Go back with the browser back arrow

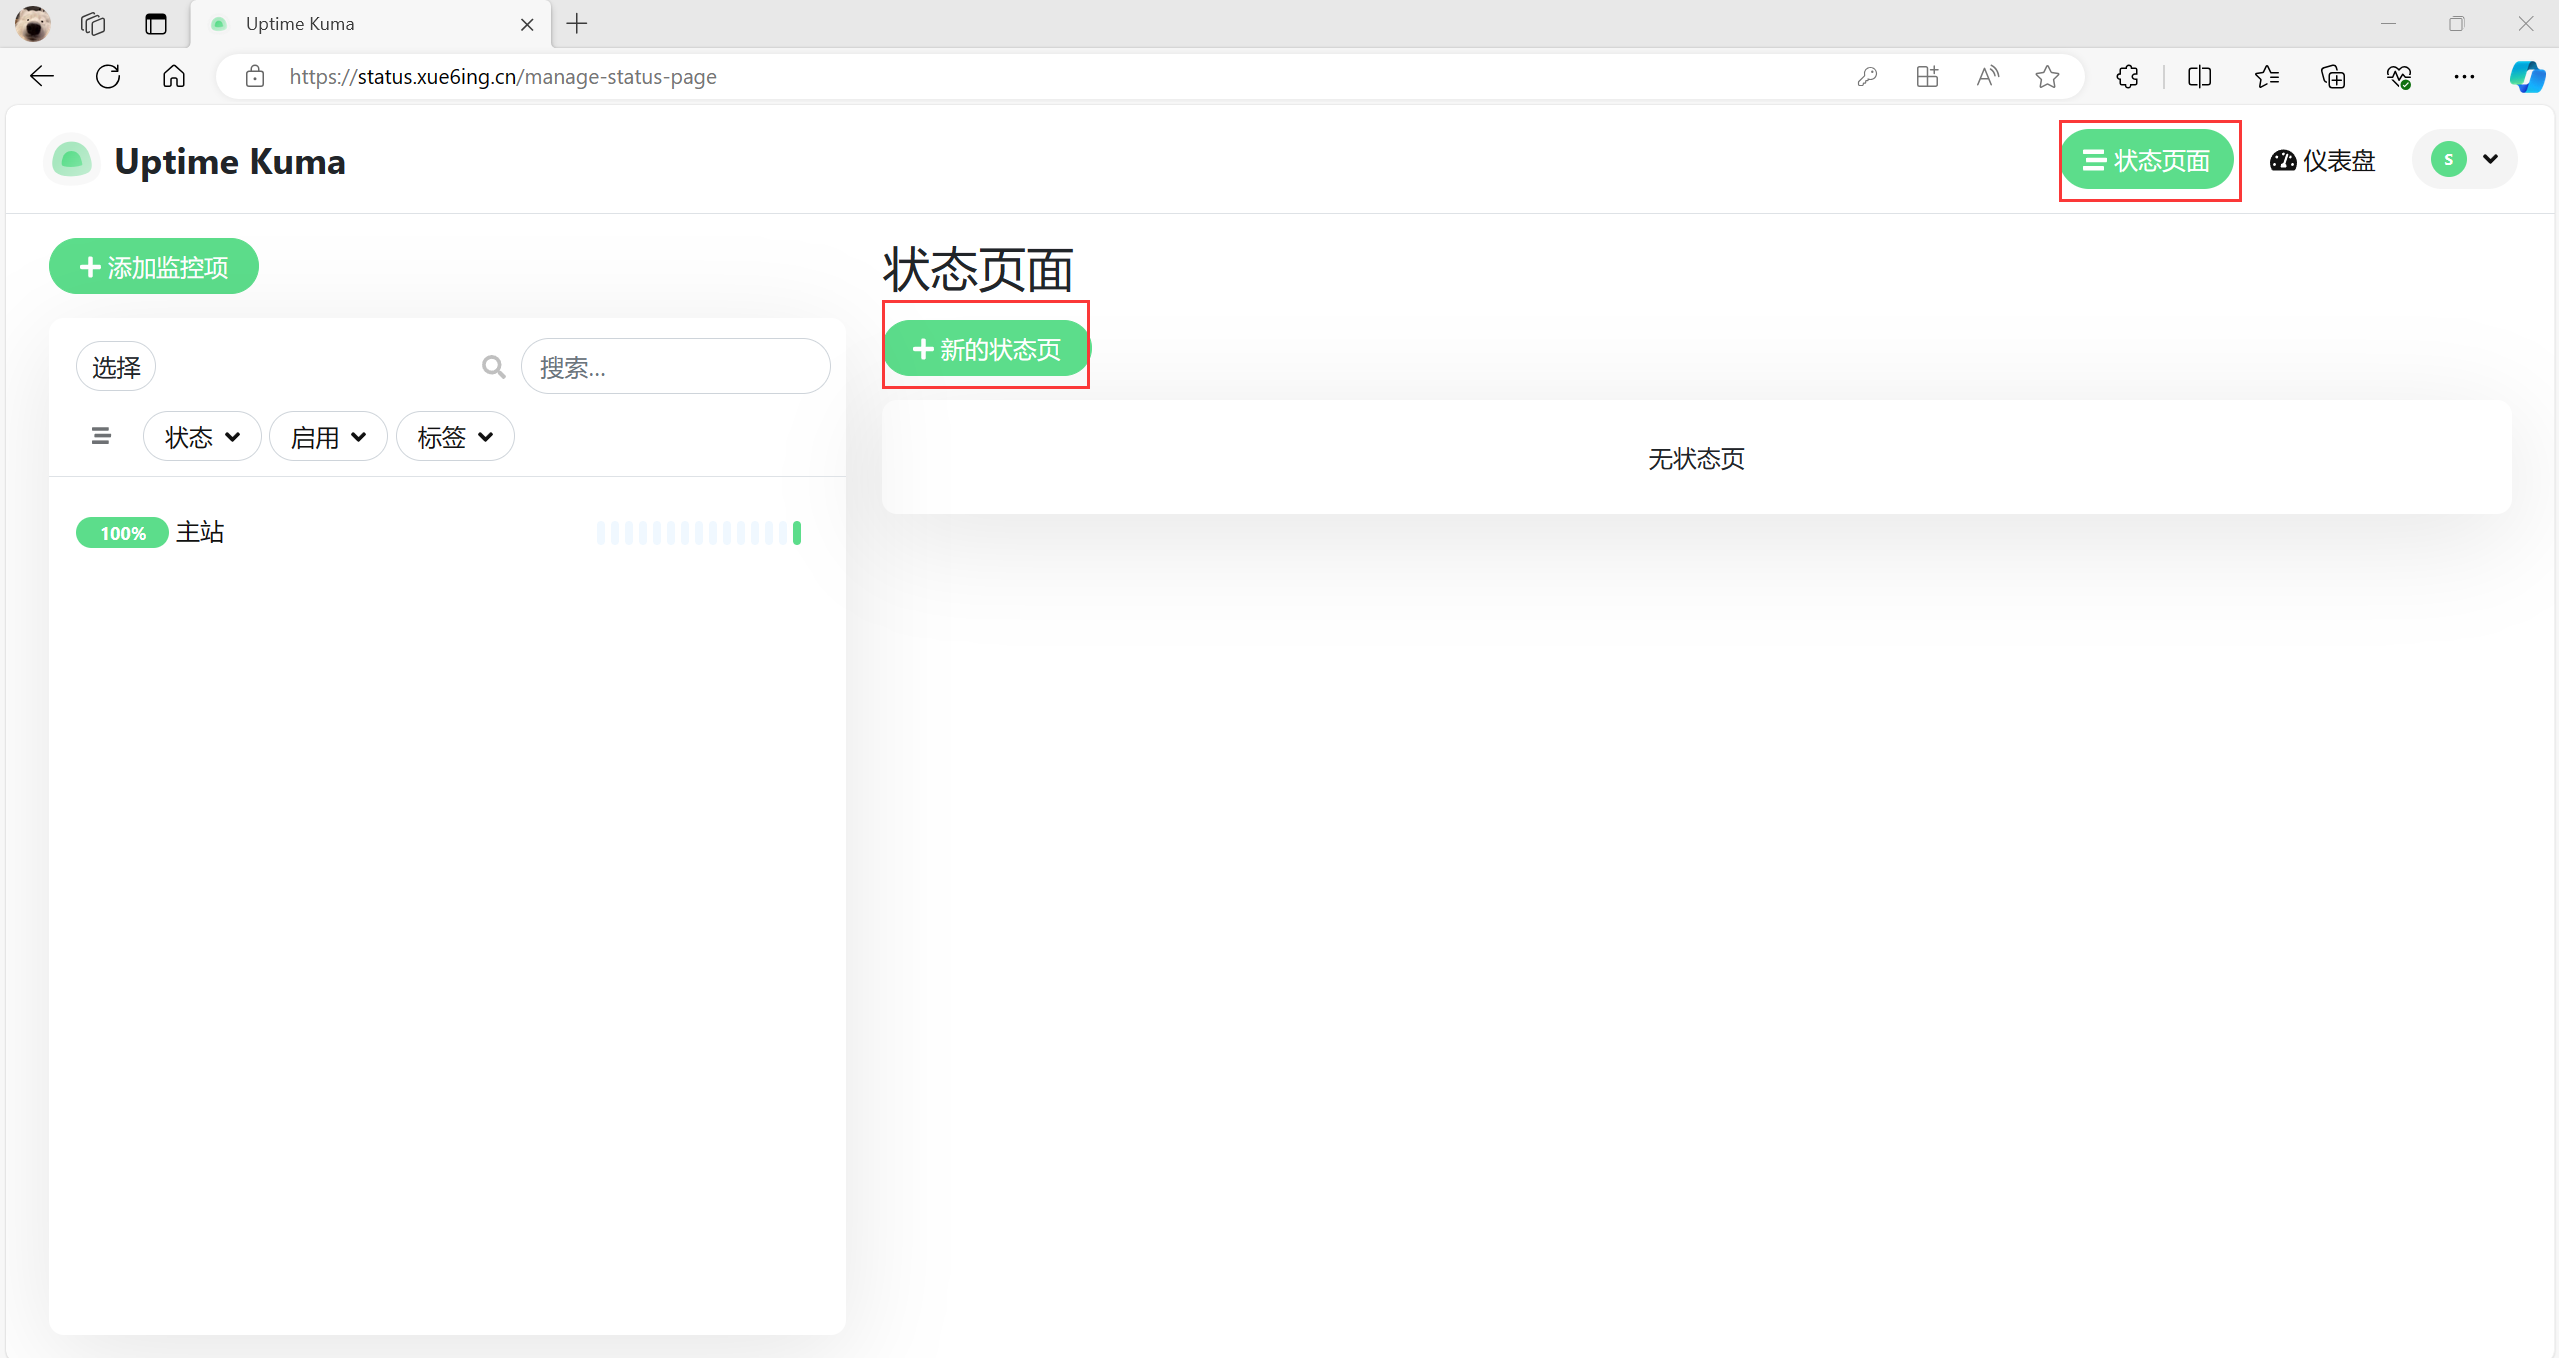pos(42,76)
